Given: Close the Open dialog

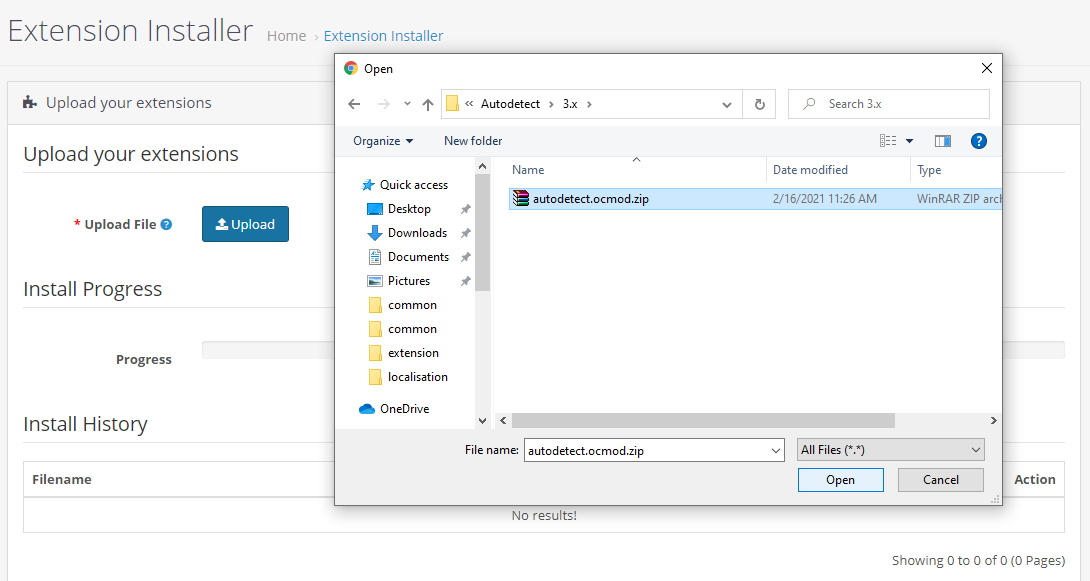Looking at the screenshot, I should coord(986,68).
